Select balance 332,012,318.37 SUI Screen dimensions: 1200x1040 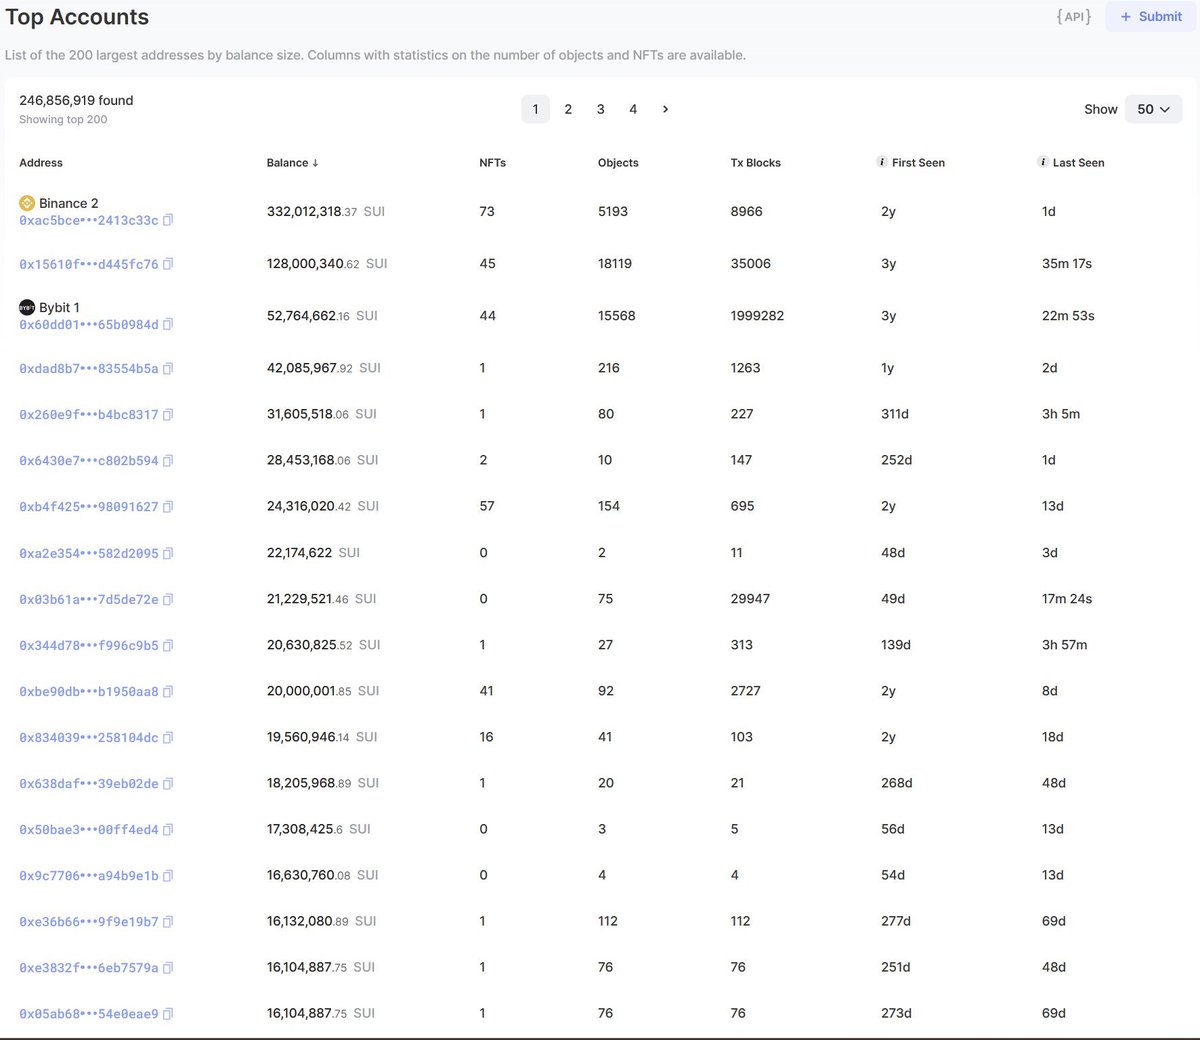click(326, 211)
